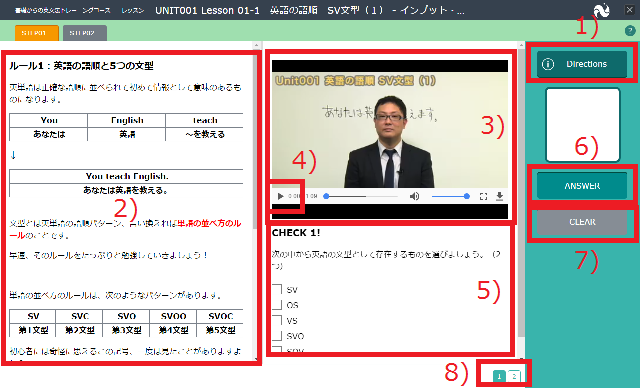Viewport: 640px width, 388px height.
Task: Check the OS option
Action: [277, 305]
